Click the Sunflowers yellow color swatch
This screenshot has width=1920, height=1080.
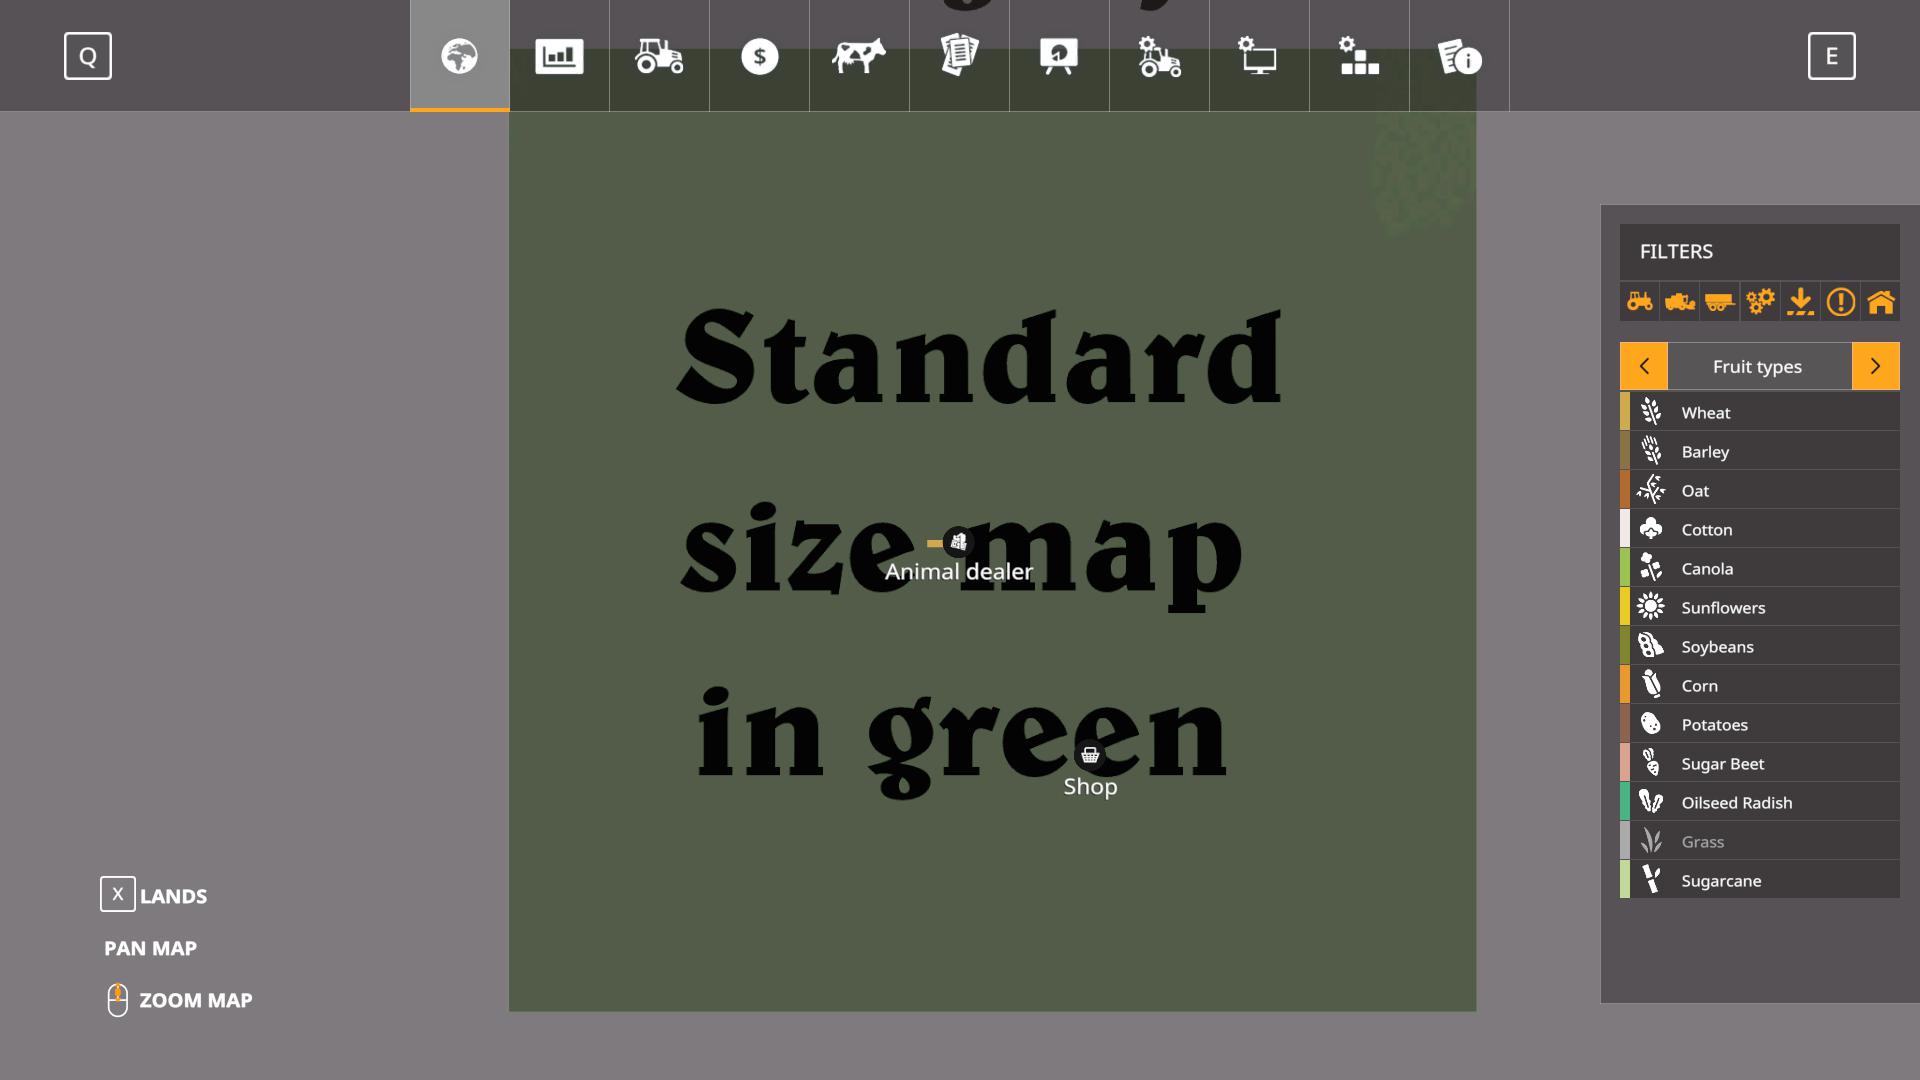(x=1625, y=607)
